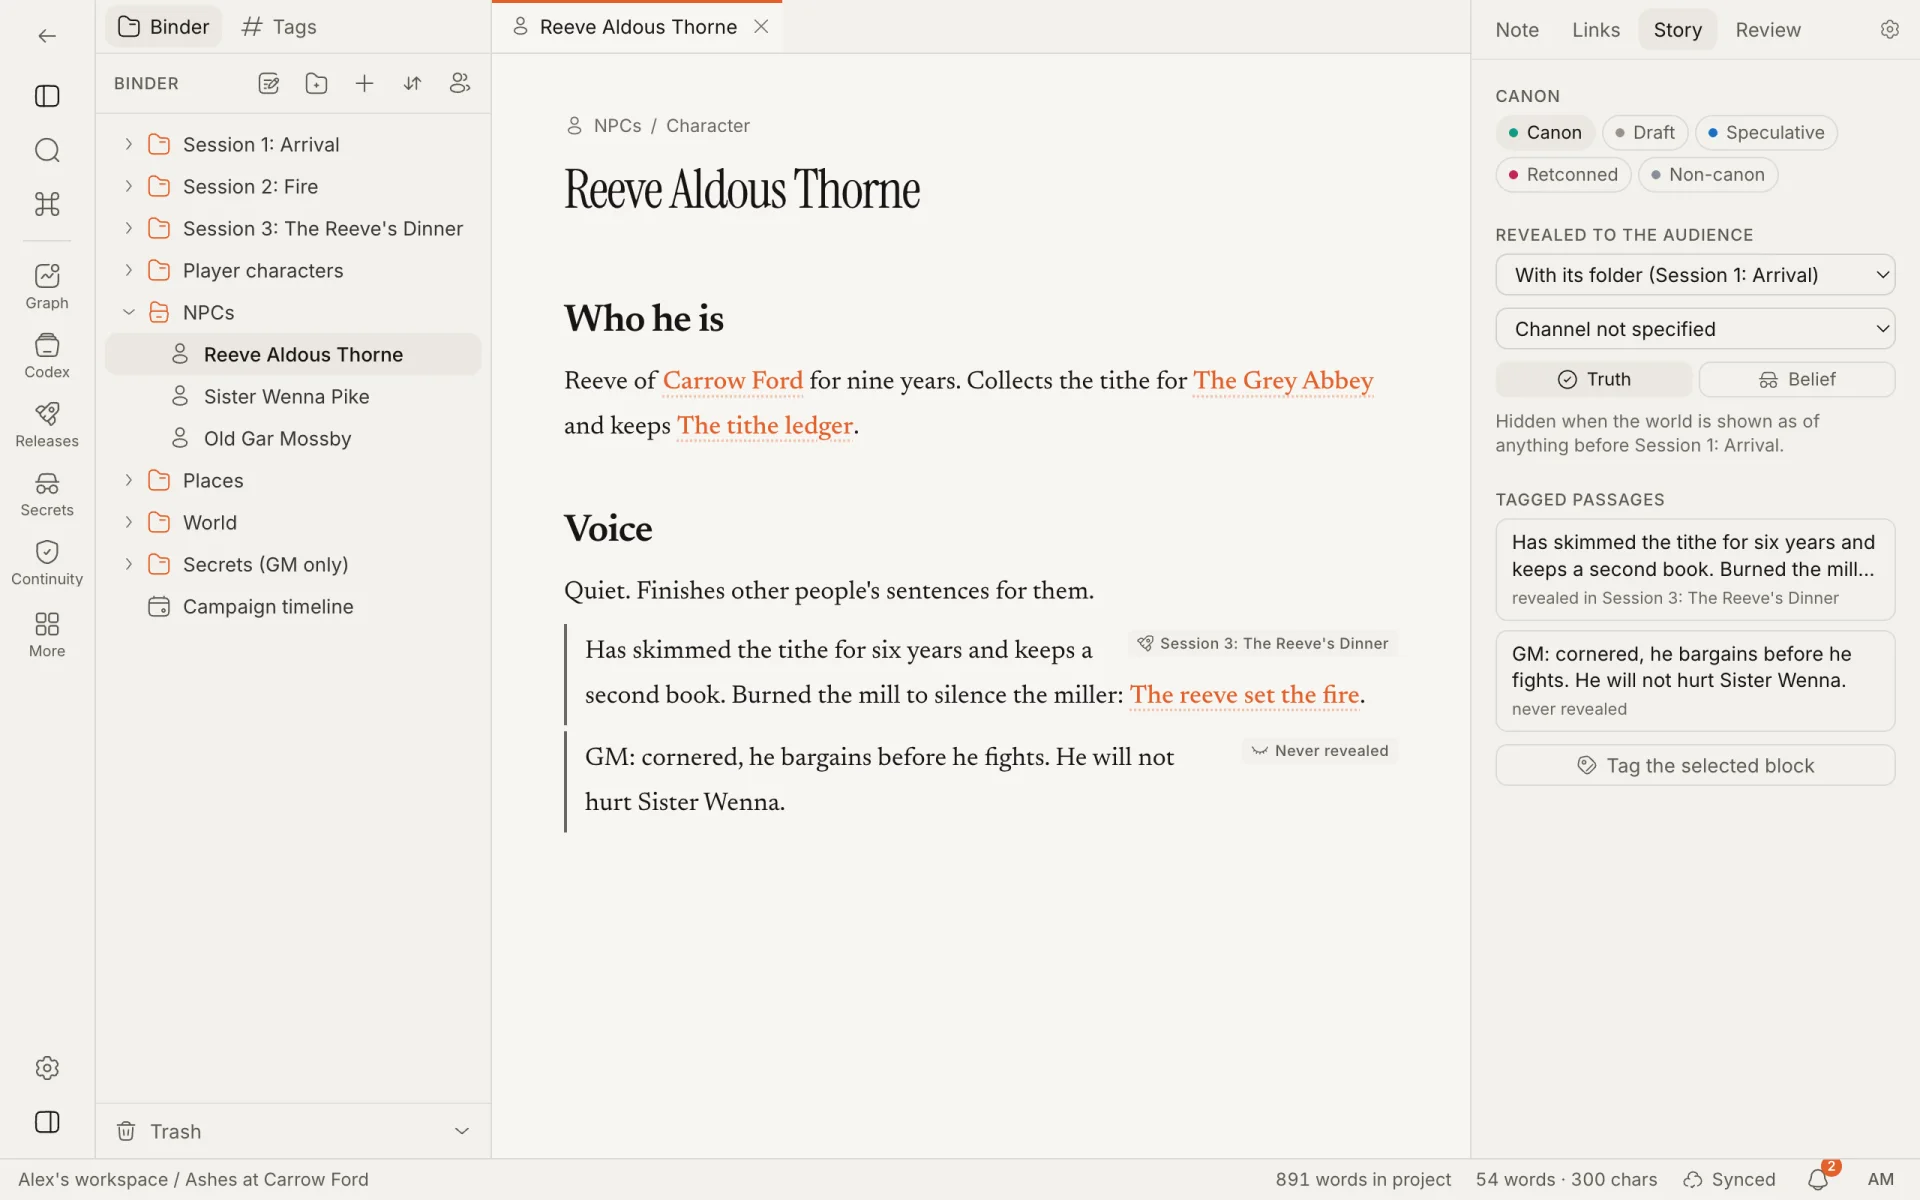The image size is (1920, 1200).
Task: Open the More menu
Action: coord(47,634)
